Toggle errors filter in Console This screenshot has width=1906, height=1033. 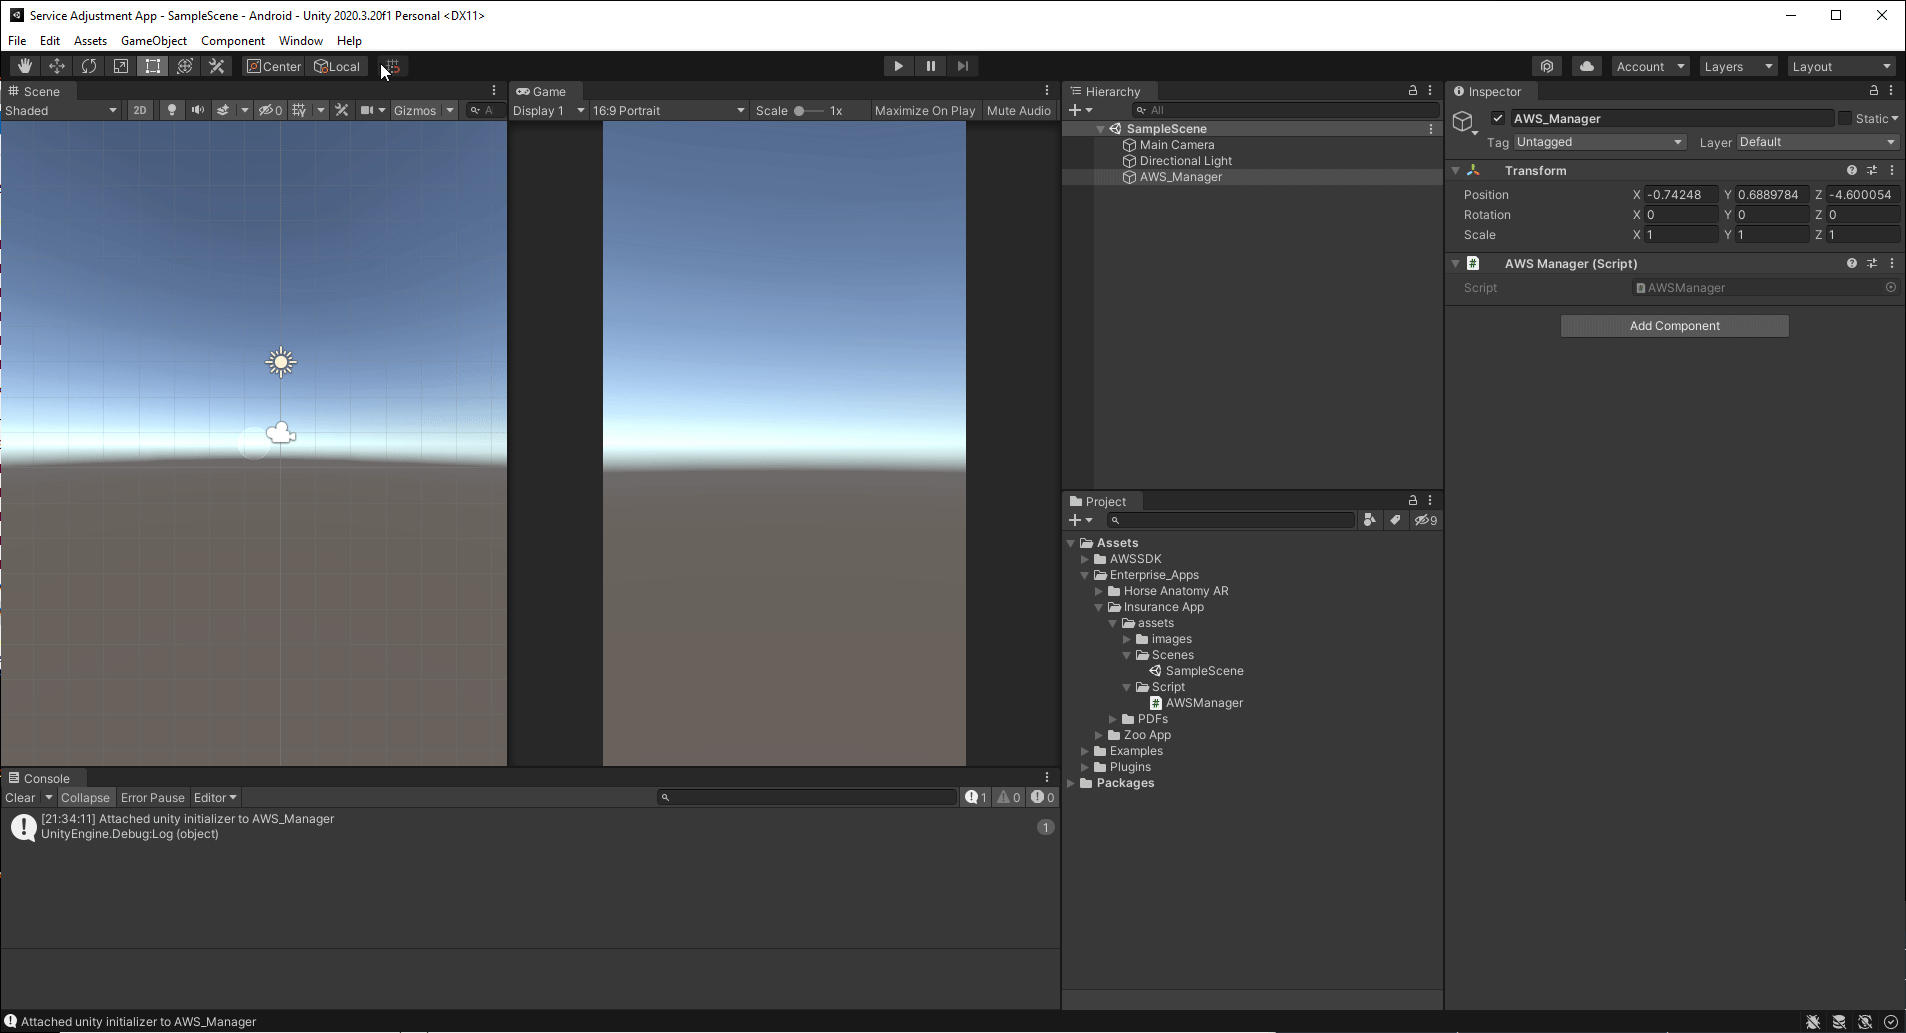[1043, 797]
